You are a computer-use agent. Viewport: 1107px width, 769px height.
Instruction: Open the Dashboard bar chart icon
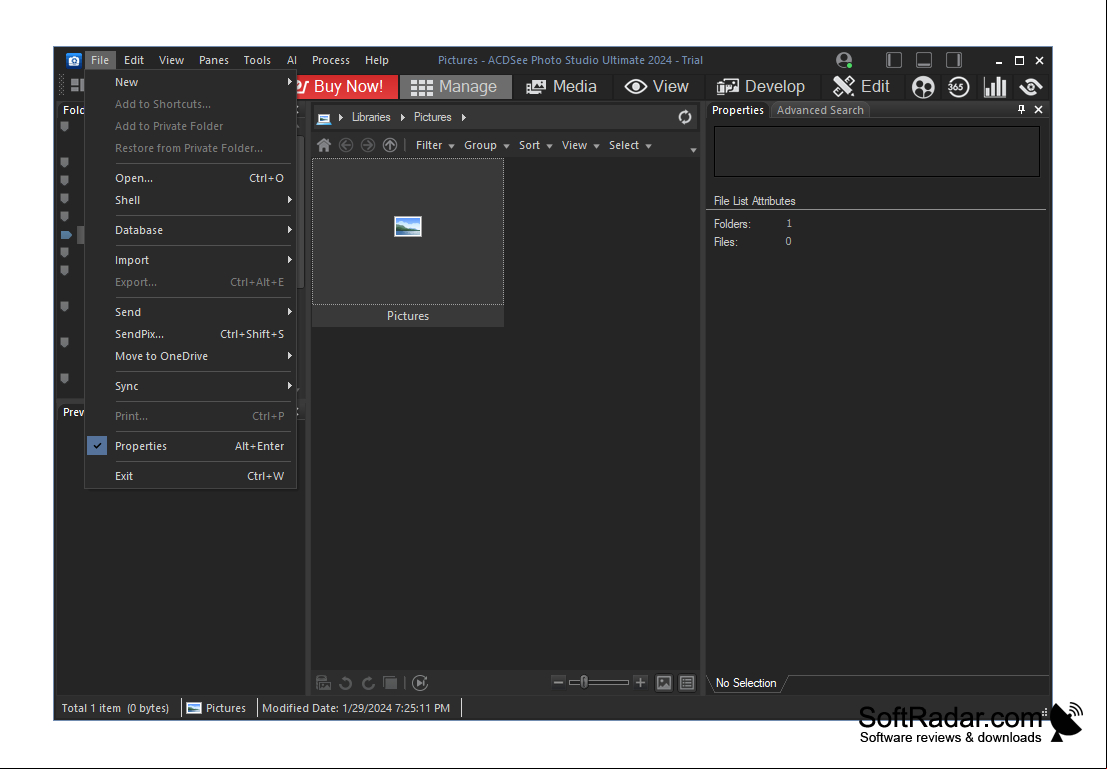995,87
